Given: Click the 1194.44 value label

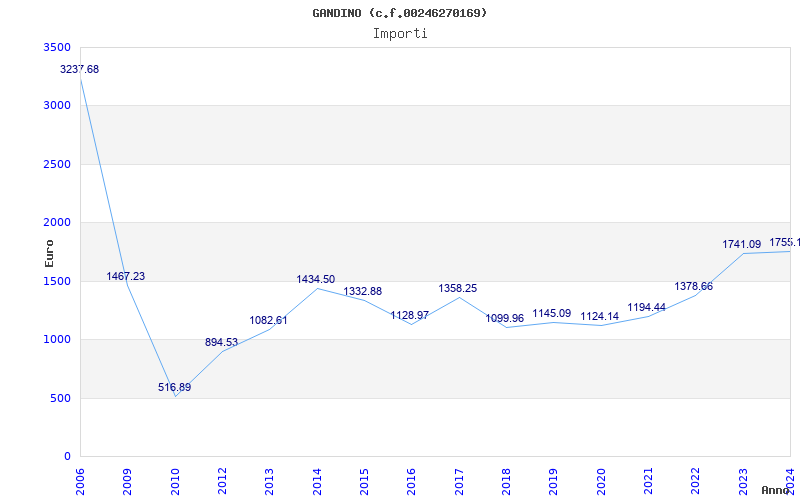Looking at the screenshot, I should [646, 308].
